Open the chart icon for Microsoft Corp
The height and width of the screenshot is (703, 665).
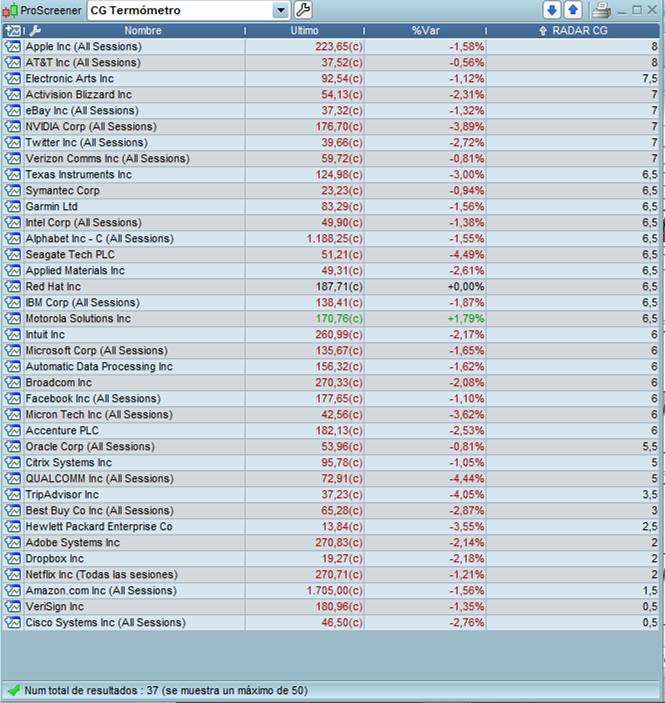(13, 351)
